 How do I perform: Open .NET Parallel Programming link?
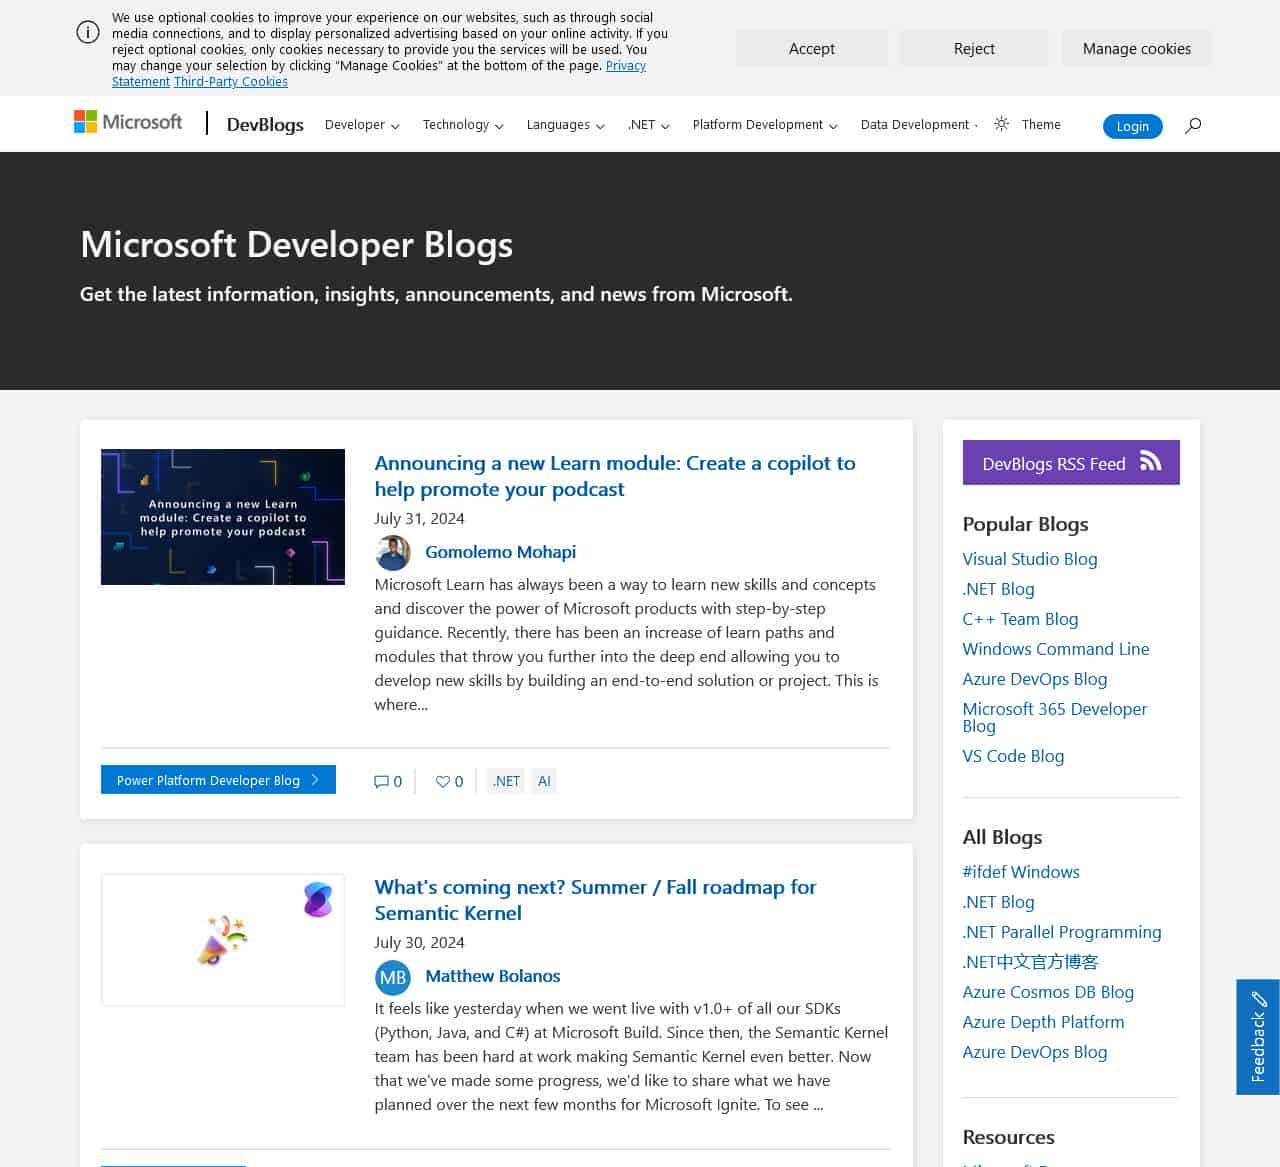tap(1062, 932)
